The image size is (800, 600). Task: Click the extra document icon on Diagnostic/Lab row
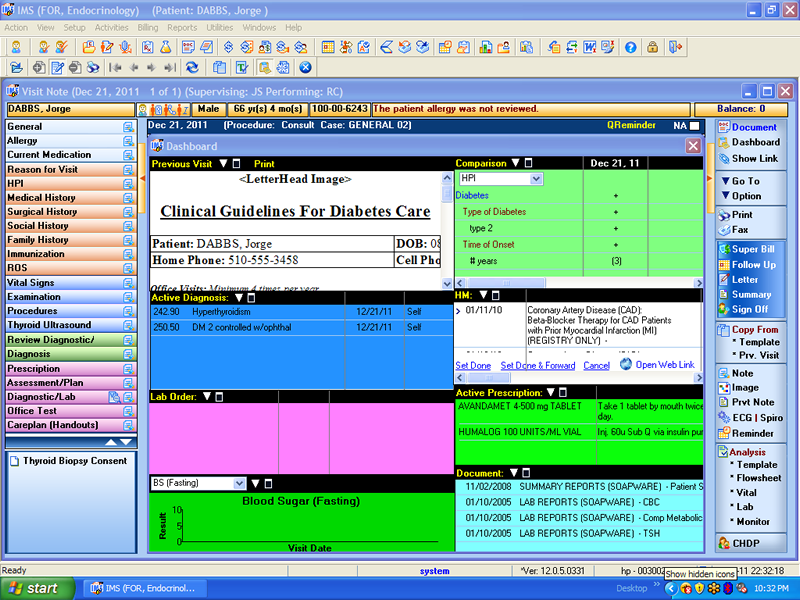point(114,397)
